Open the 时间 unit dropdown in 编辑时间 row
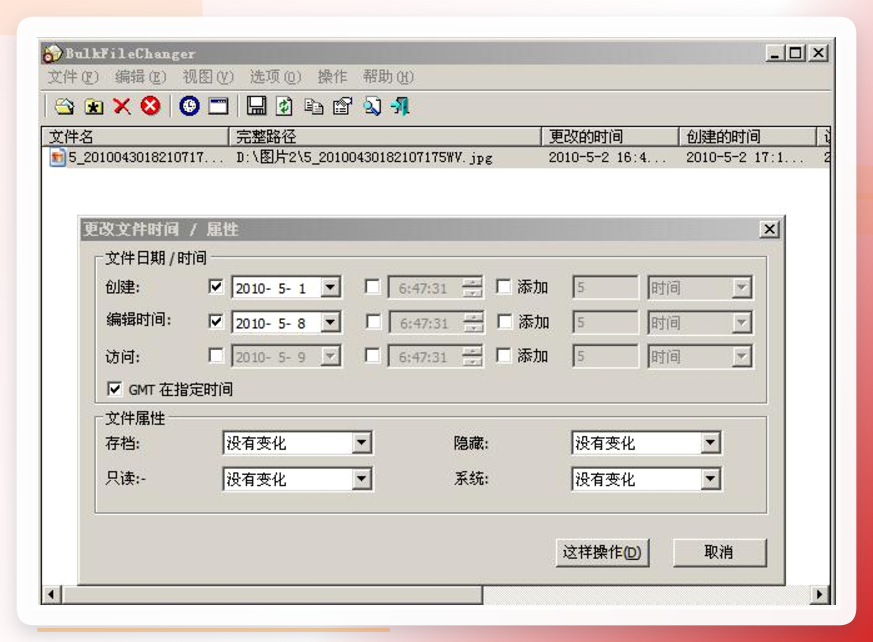873x642 pixels. tap(741, 322)
